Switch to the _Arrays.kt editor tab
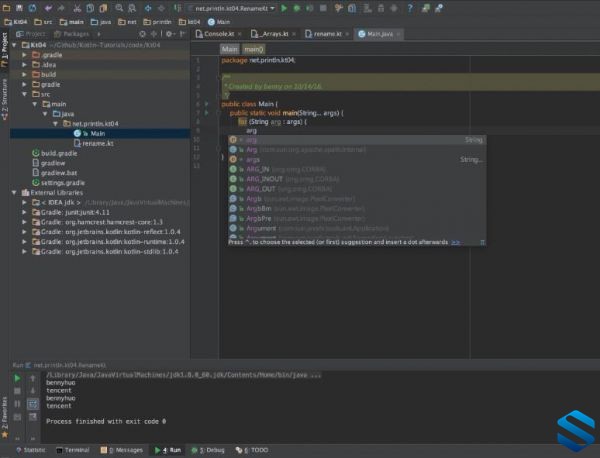 273,34
